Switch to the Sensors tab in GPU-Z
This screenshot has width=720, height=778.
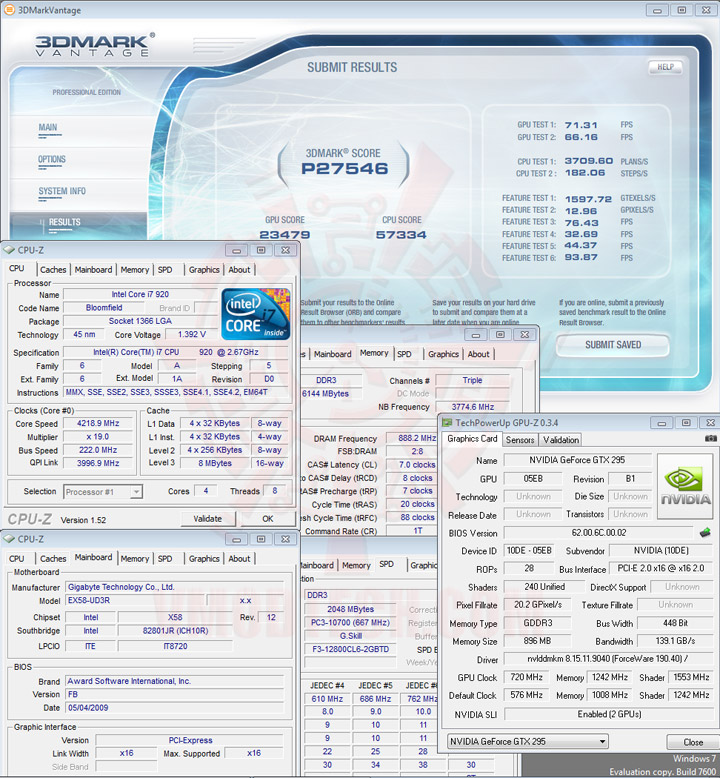(x=520, y=440)
